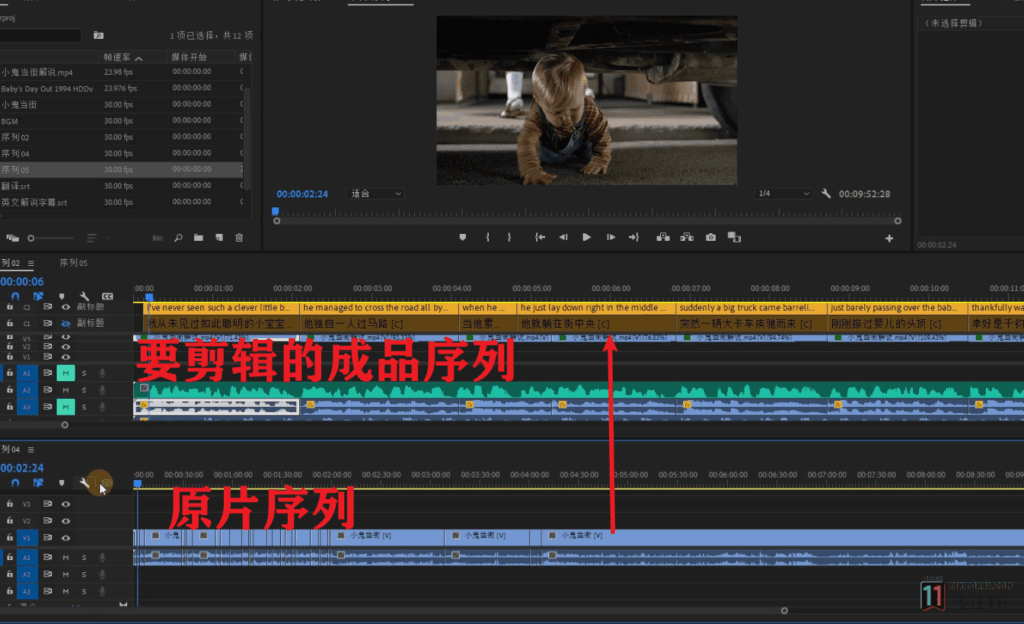The image size is (1024, 624).
Task: Toggle mute on A1 in upper timeline
Action: [x=66, y=373]
